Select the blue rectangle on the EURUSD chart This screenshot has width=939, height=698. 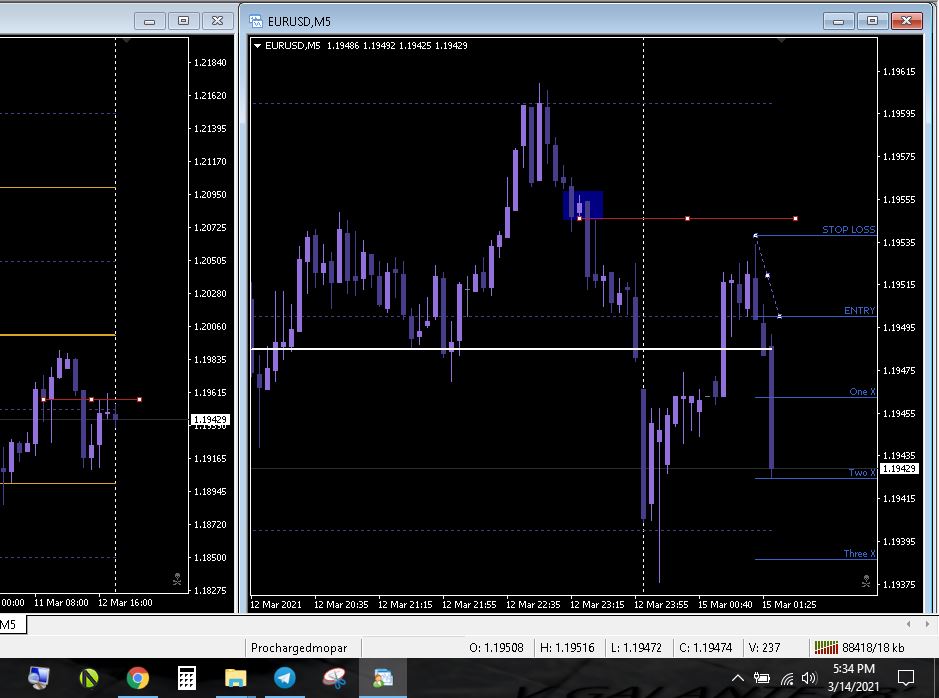tap(583, 205)
